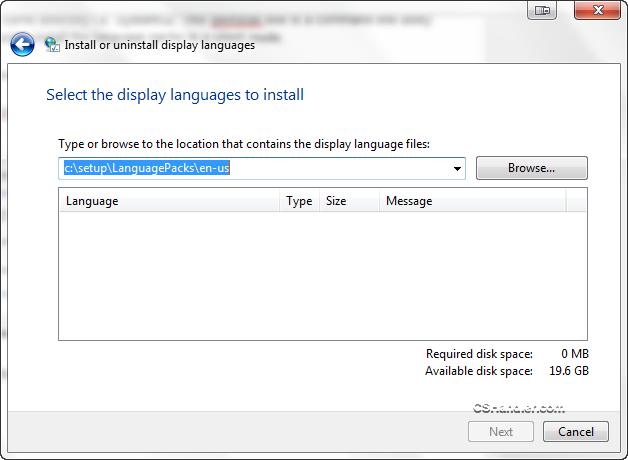Screen dimensions: 628x460
Task: Click the Cancel button
Action: tap(576, 432)
